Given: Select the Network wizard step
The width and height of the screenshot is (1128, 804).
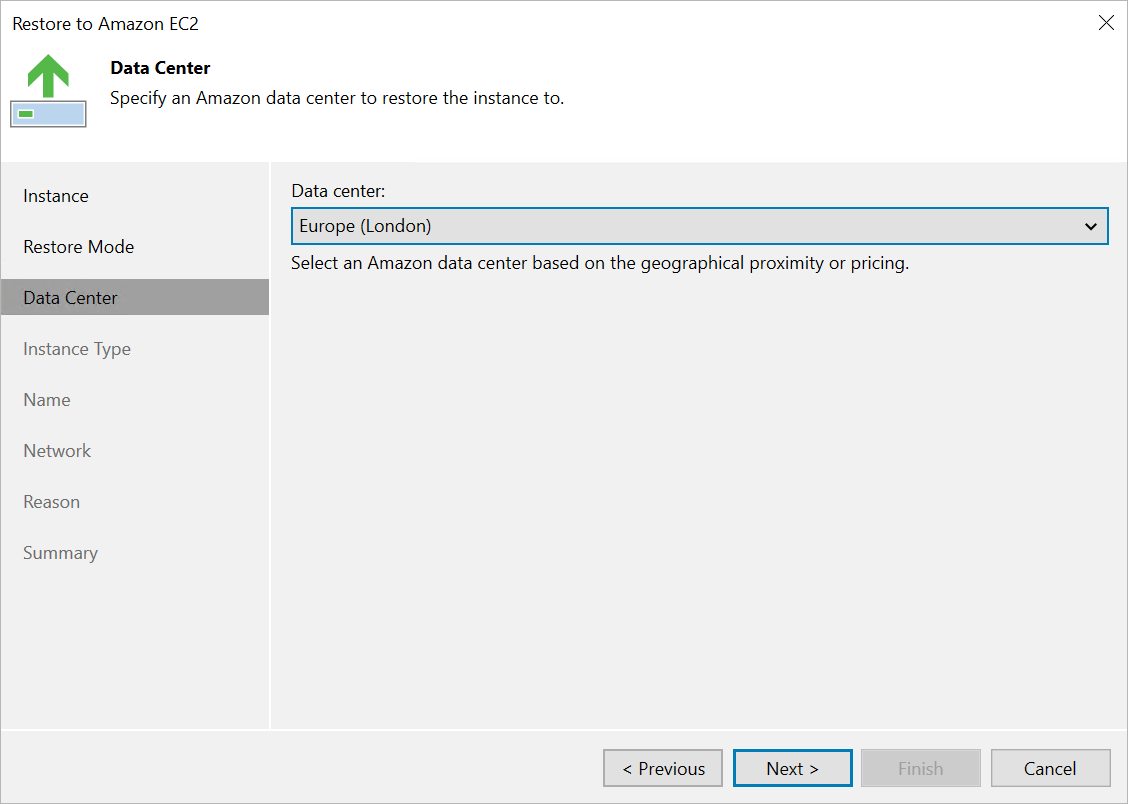Looking at the screenshot, I should 57,451.
